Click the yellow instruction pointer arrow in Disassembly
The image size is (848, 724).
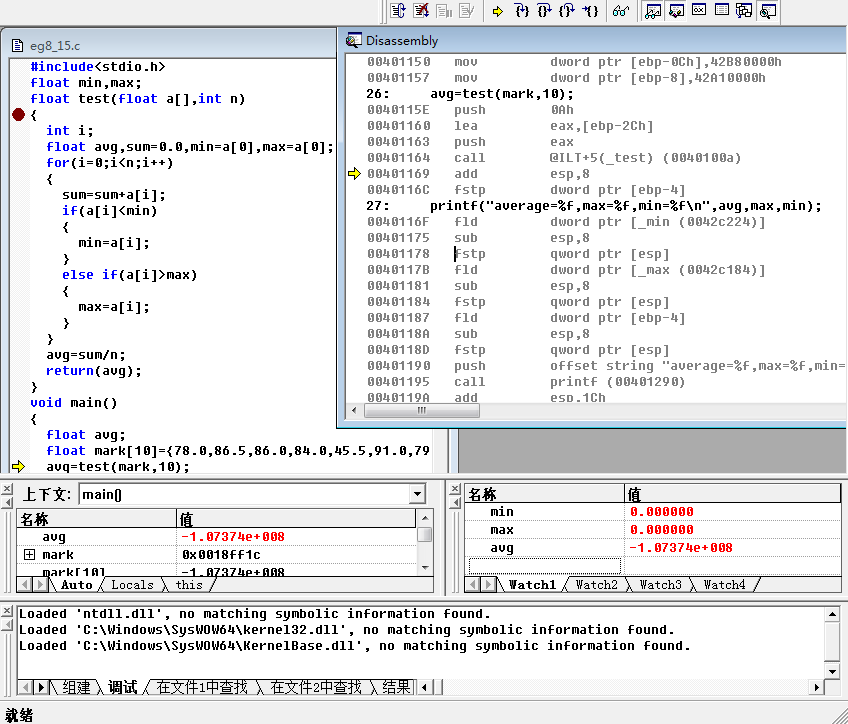[x=354, y=174]
